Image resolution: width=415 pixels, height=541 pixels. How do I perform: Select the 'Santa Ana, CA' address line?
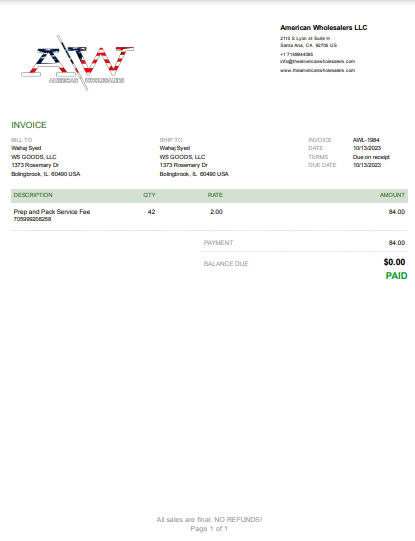pyautogui.click(x=308, y=45)
